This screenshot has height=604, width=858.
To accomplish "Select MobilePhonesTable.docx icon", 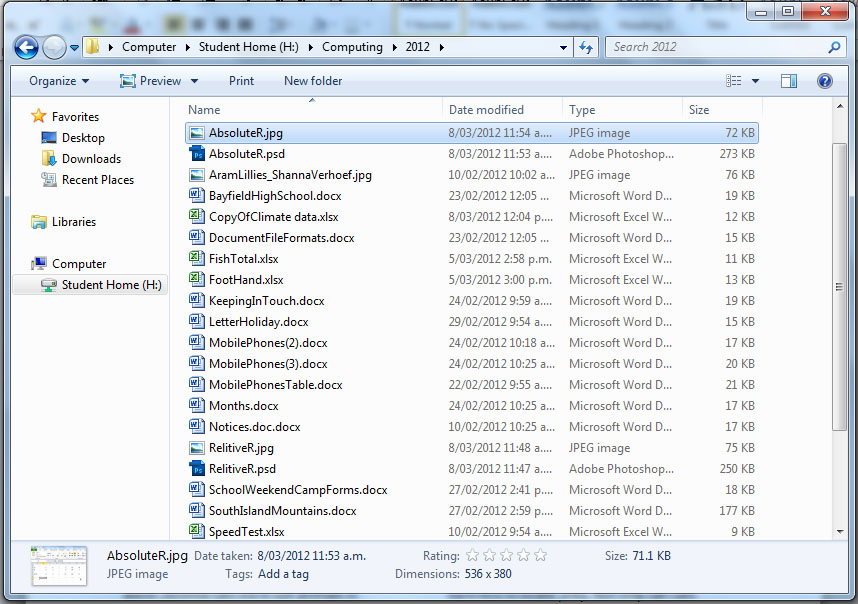I will (x=197, y=384).
